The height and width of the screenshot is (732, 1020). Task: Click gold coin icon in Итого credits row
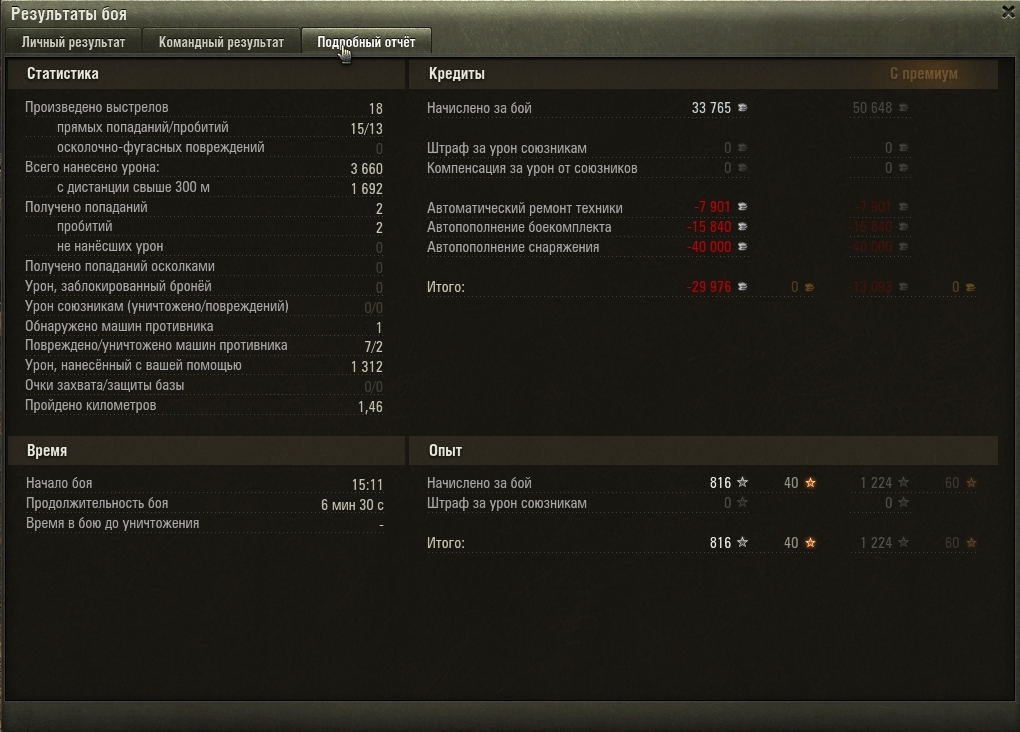pos(810,287)
